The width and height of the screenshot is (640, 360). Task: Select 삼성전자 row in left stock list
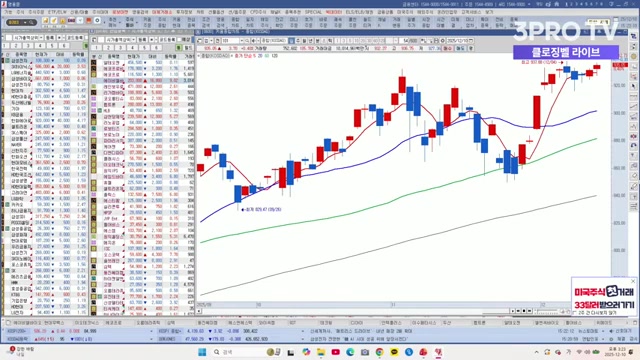pyautogui.click(x=45, y=60)
